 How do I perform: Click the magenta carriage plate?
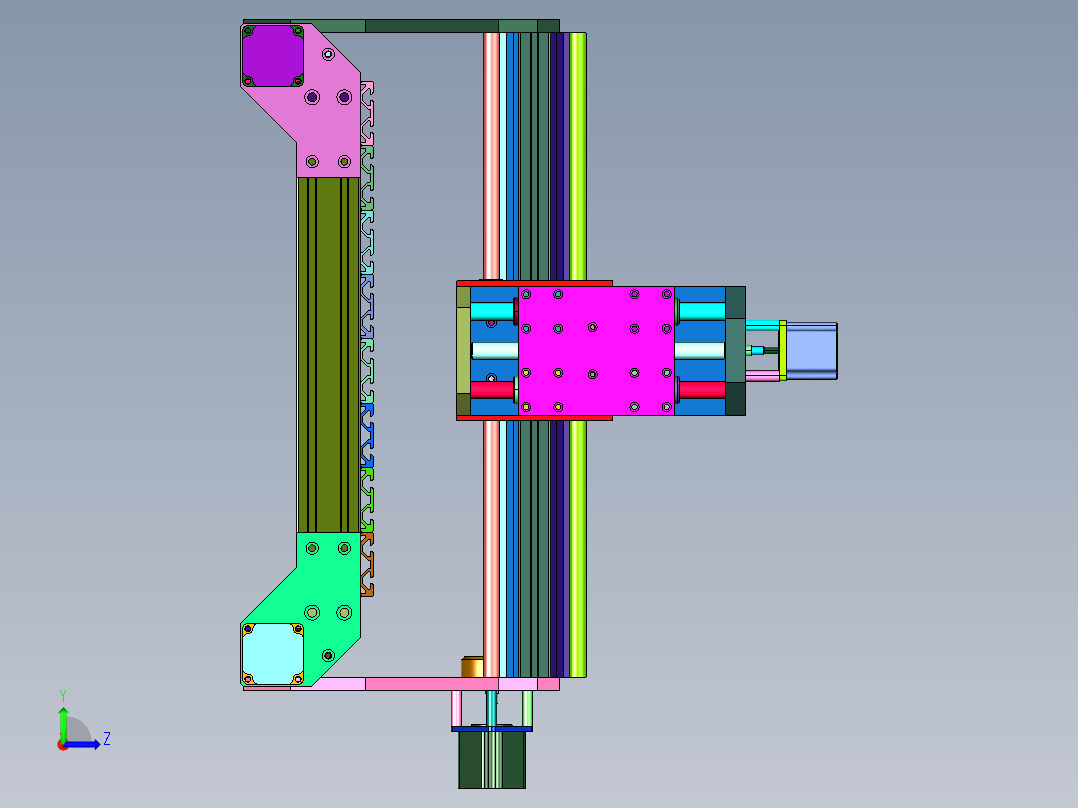pyautogui.click(x=596, y=351)
